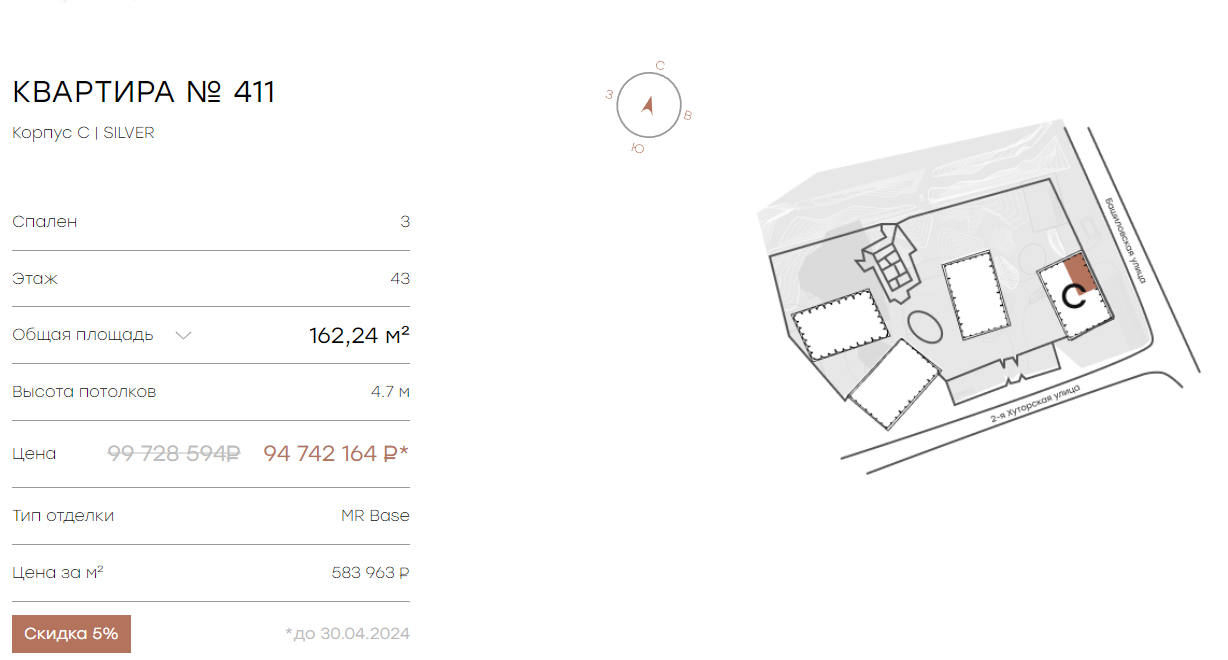Select the central rectangular tower on map
The width and height of the screenshot is (1228, 660).
[976, 296]
